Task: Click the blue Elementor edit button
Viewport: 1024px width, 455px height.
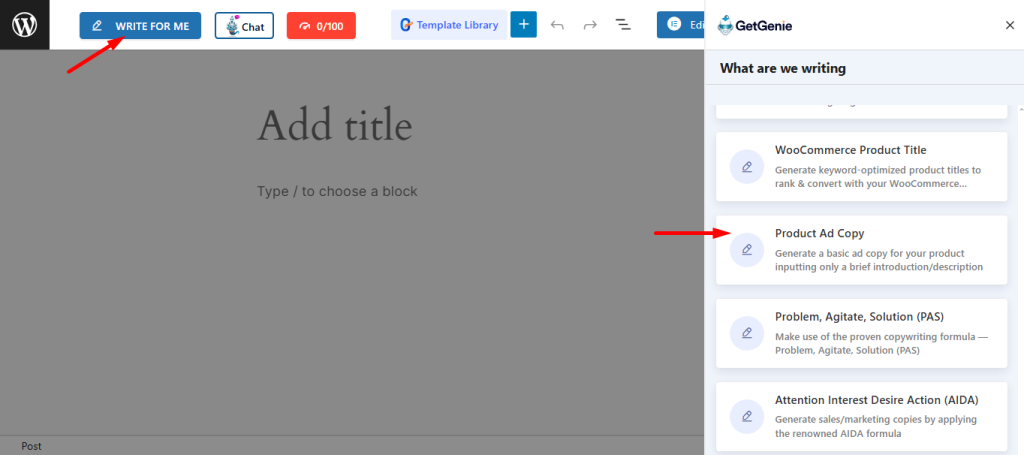Action: [x=681, y=25]
